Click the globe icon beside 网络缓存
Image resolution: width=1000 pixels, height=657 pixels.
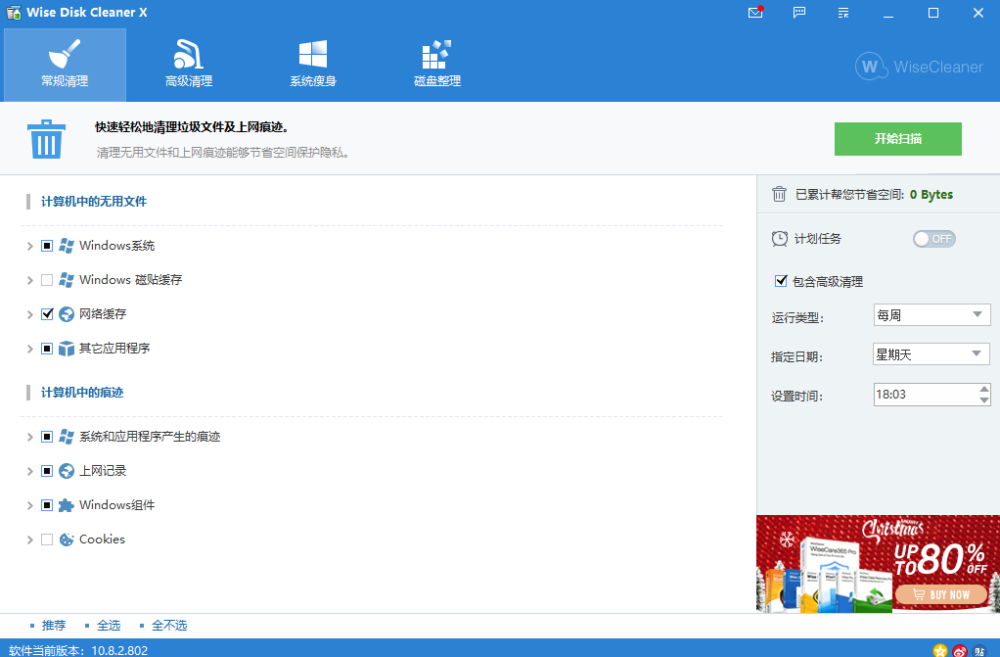click(x=66, y=314)
